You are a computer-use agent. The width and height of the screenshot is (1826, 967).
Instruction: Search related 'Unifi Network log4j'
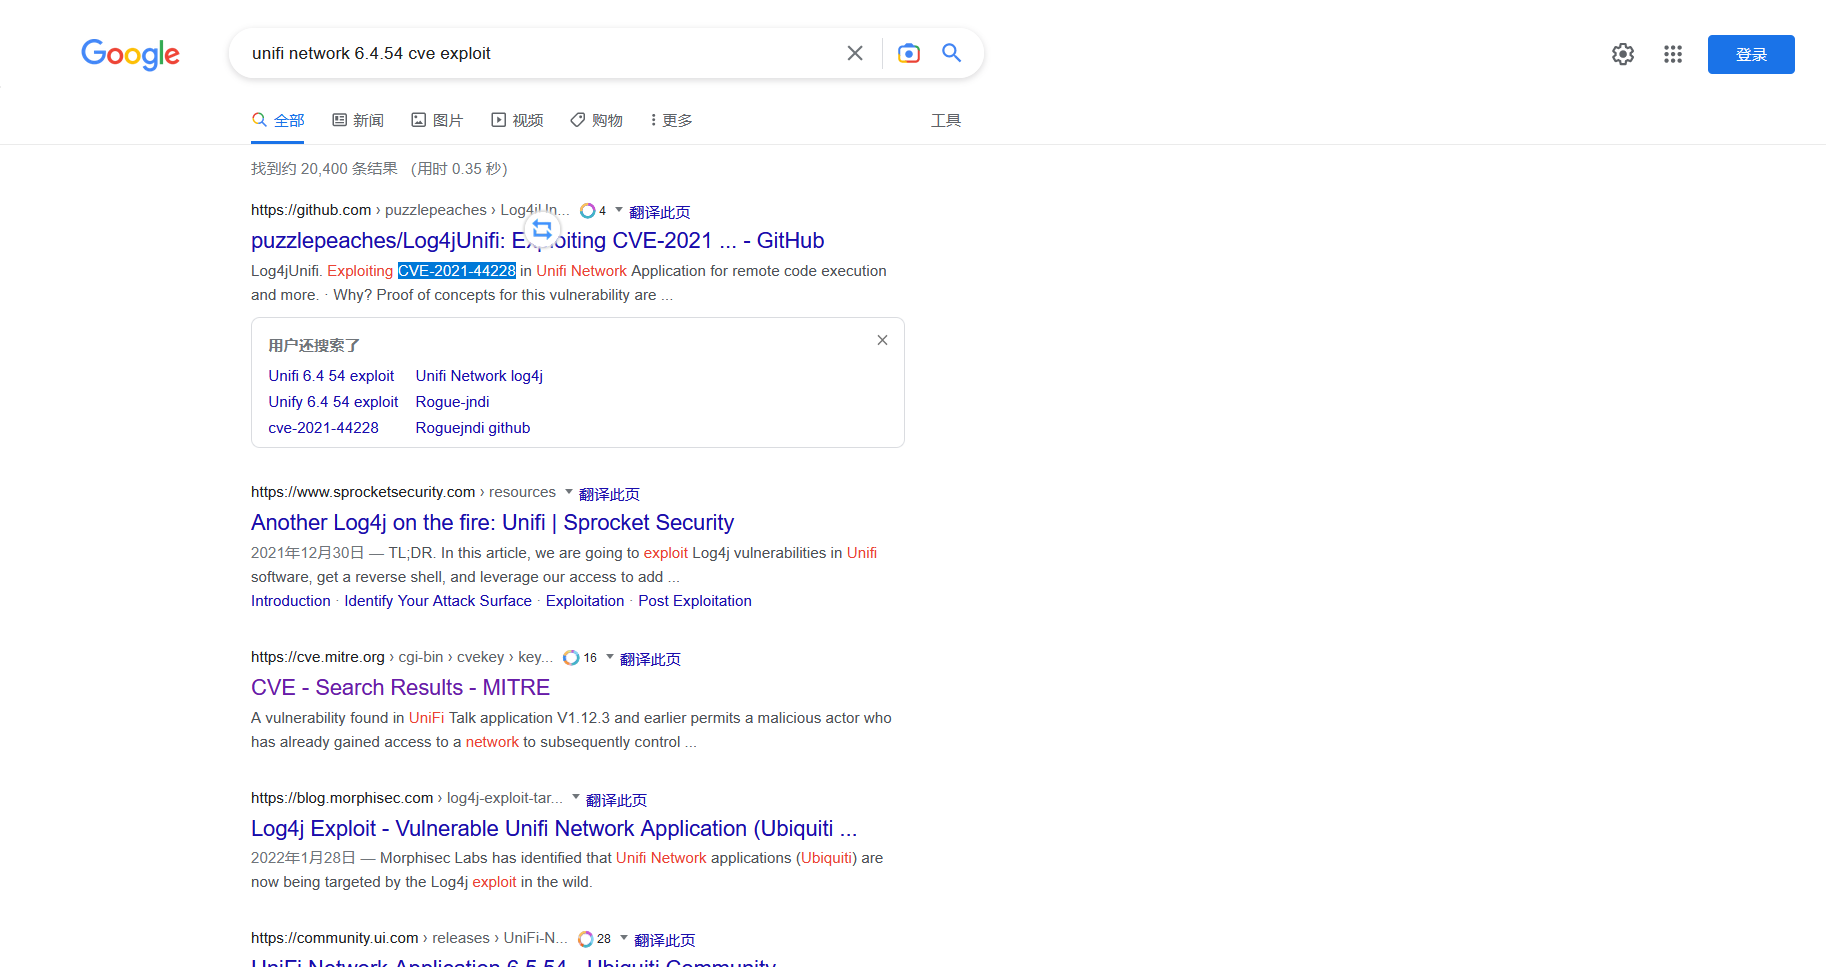[x=479, y=376]
